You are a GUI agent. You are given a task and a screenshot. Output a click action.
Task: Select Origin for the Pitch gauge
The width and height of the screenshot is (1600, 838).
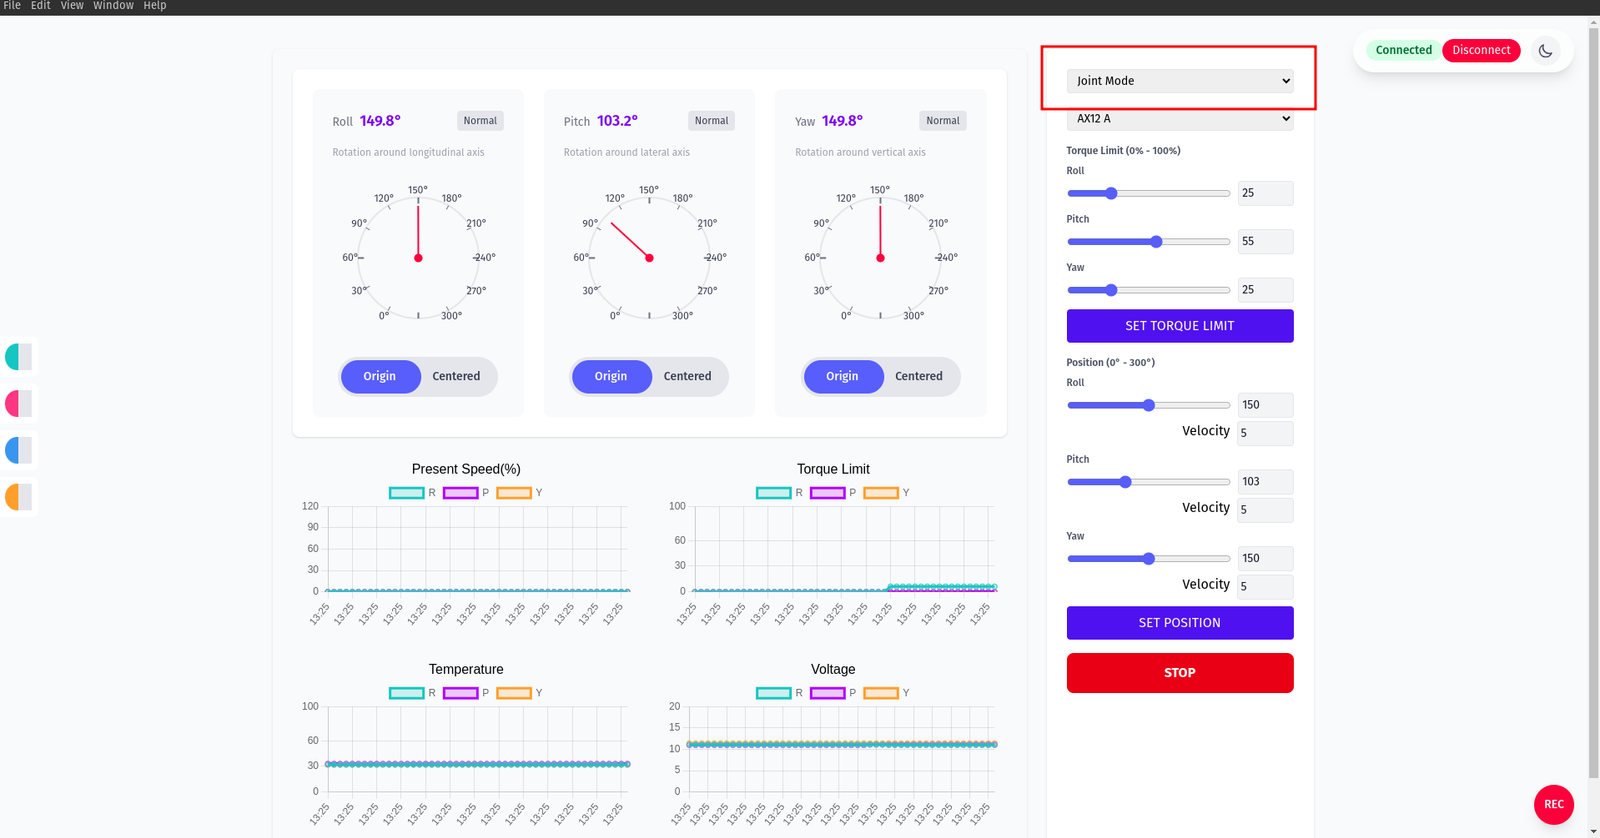611,377
